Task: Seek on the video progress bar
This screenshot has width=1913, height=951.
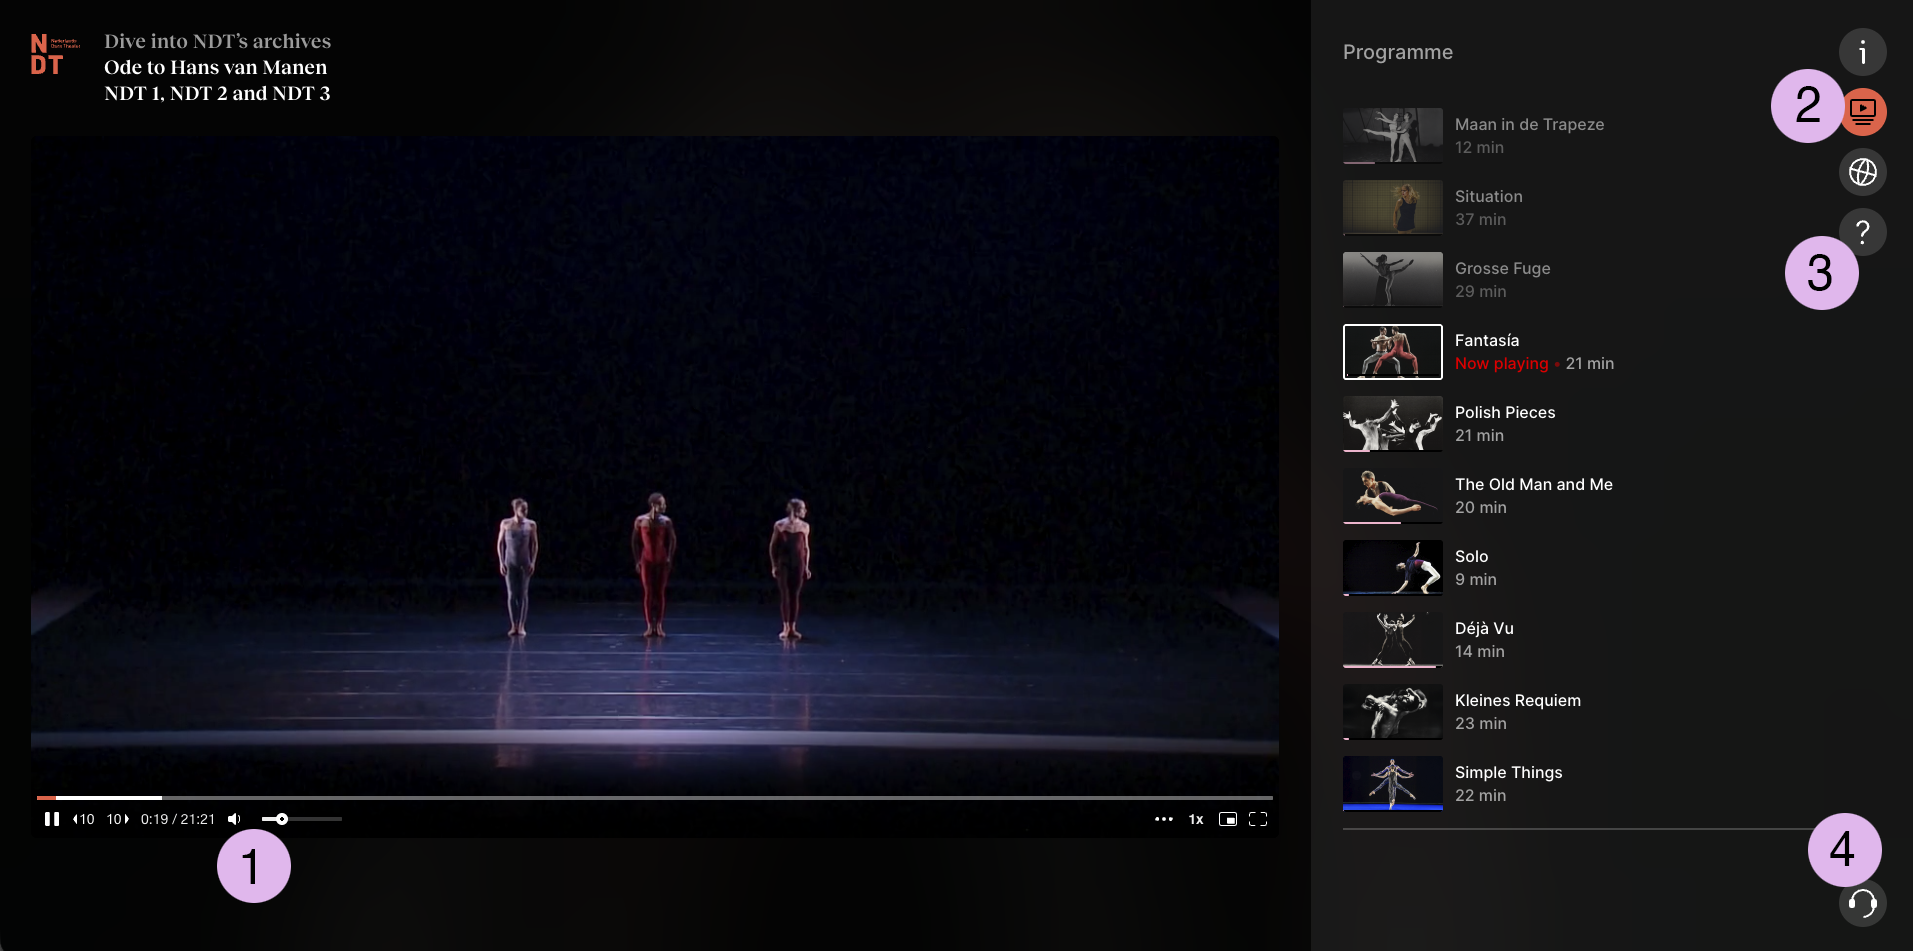Action: coord(654,798)
